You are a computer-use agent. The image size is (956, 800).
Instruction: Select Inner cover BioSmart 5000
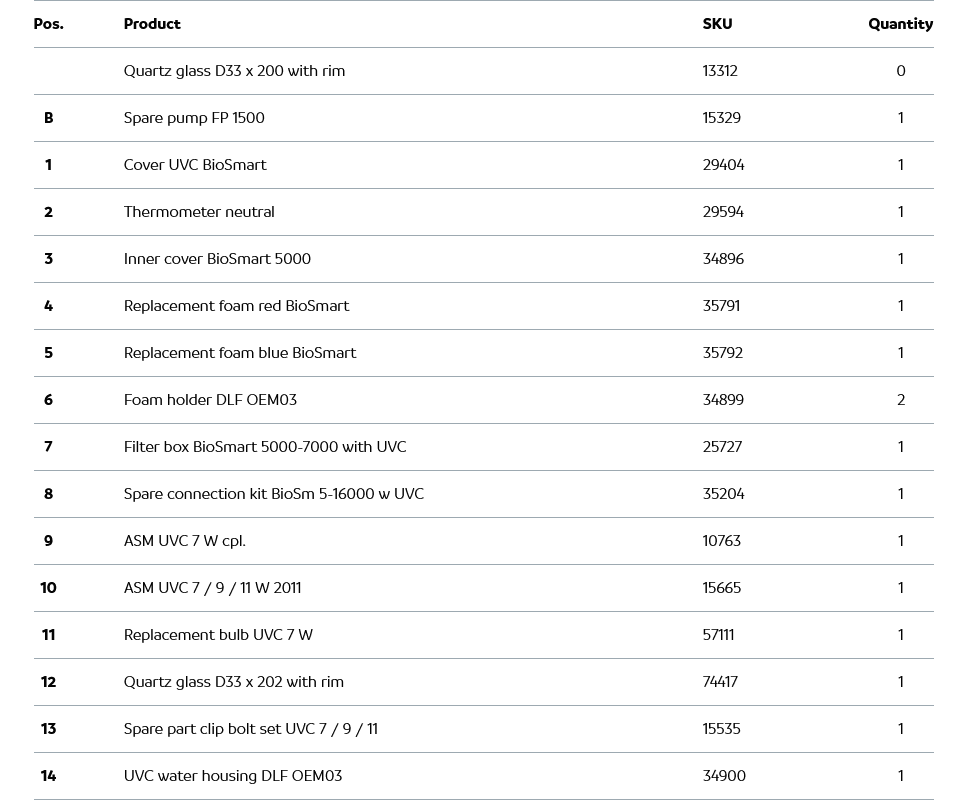click(217, 259)
